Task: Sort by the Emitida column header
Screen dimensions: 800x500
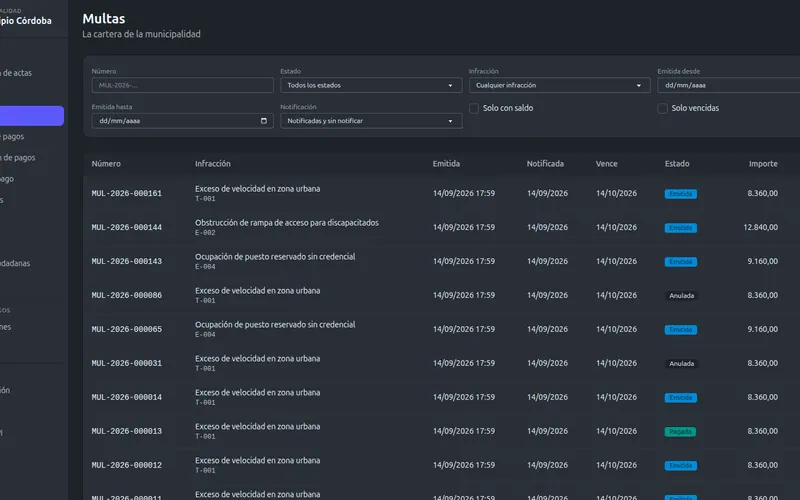Action: pos(446,164)
